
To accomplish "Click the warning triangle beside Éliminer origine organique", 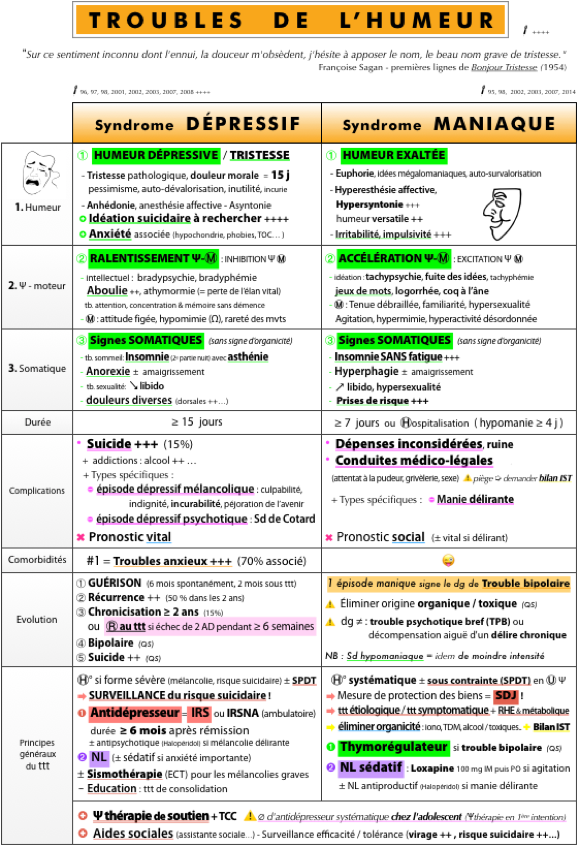I will click(x=330, y=604).
